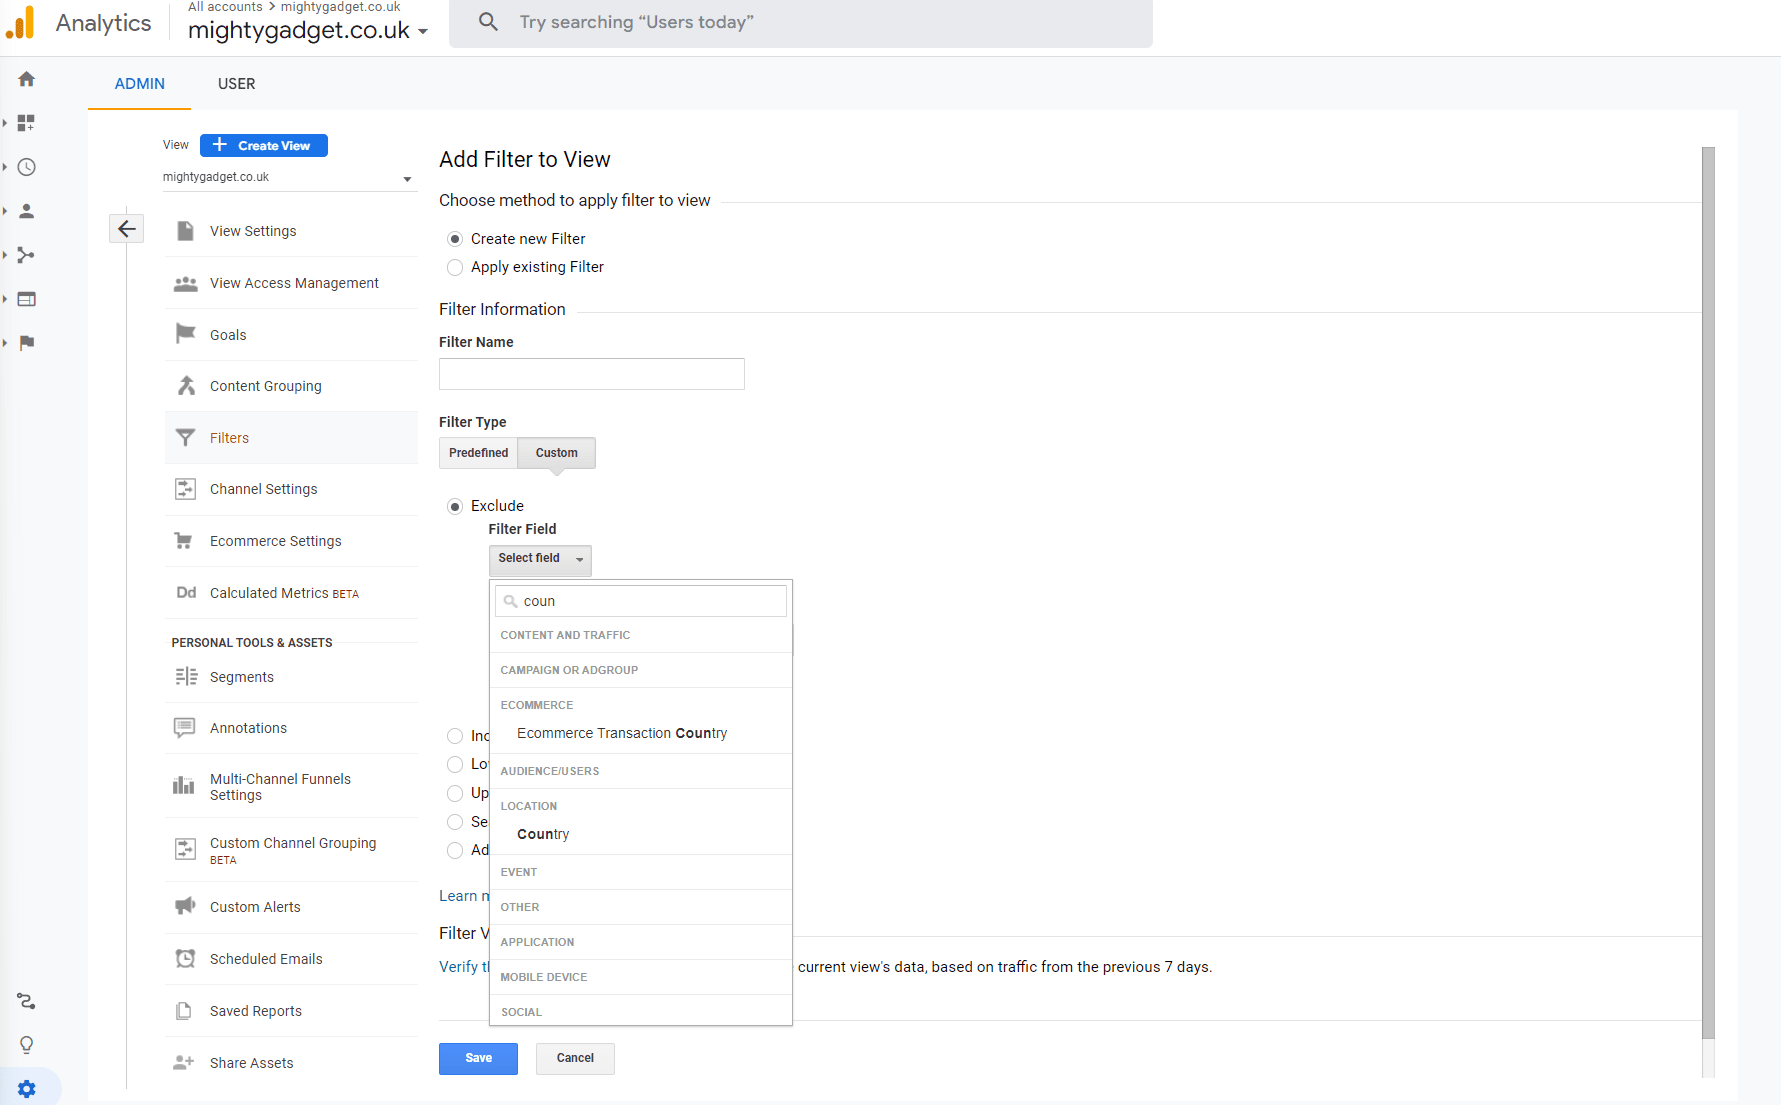Click the Conversions flag icon
This screenshot has width=1781, height=1105.
(27, 343)
